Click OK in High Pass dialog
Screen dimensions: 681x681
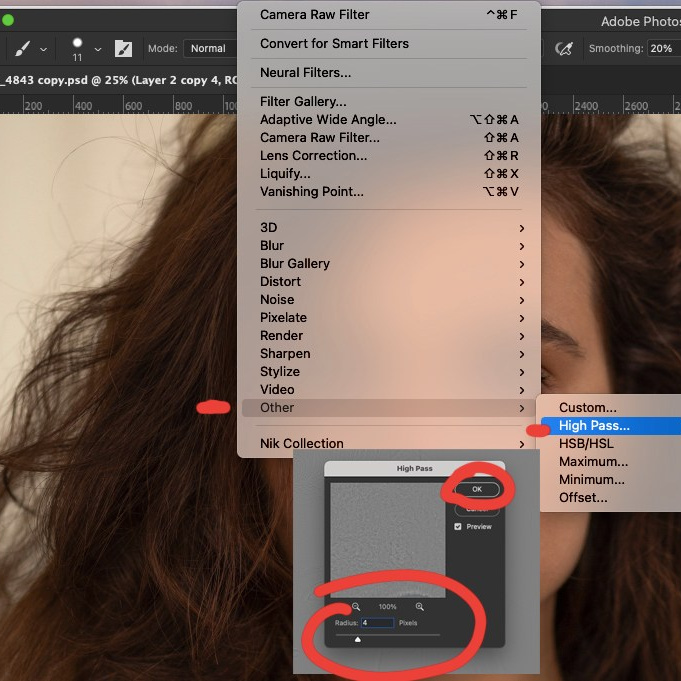[477, 489]
